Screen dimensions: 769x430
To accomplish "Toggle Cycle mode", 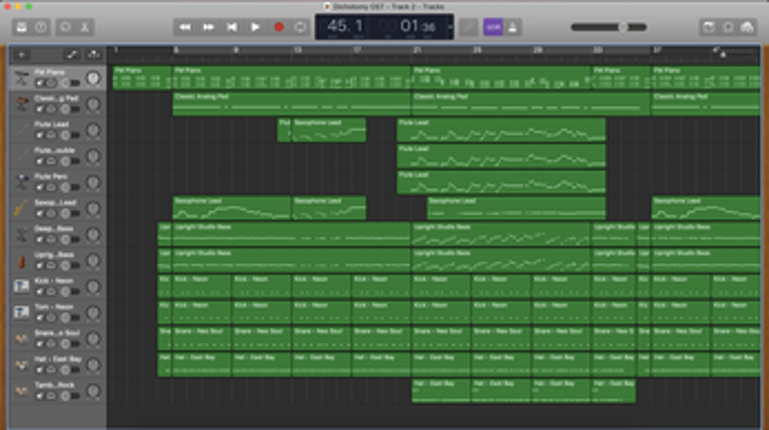I will (x=301, y=27).
